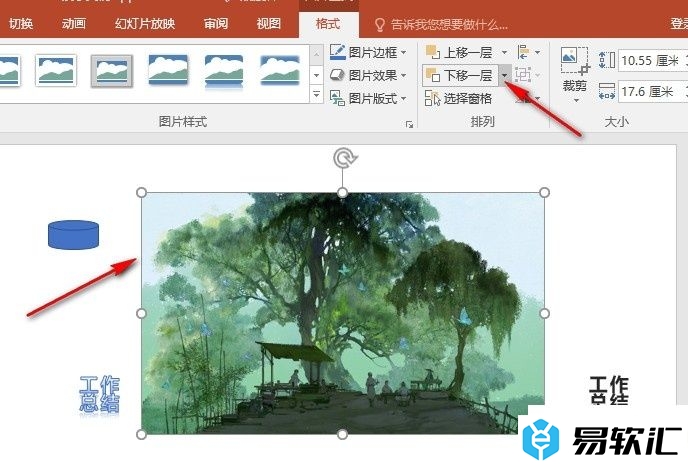Select the black 工作总结 text on right
The image size is (688, 465).
point(609,390)
